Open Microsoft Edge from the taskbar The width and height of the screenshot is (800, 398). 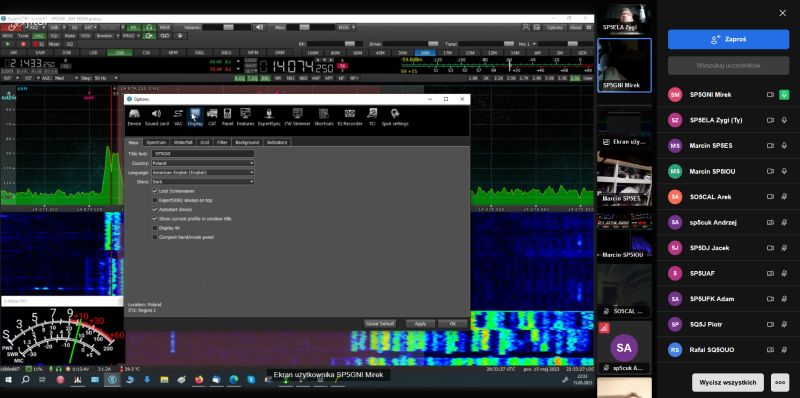point(234,380)
